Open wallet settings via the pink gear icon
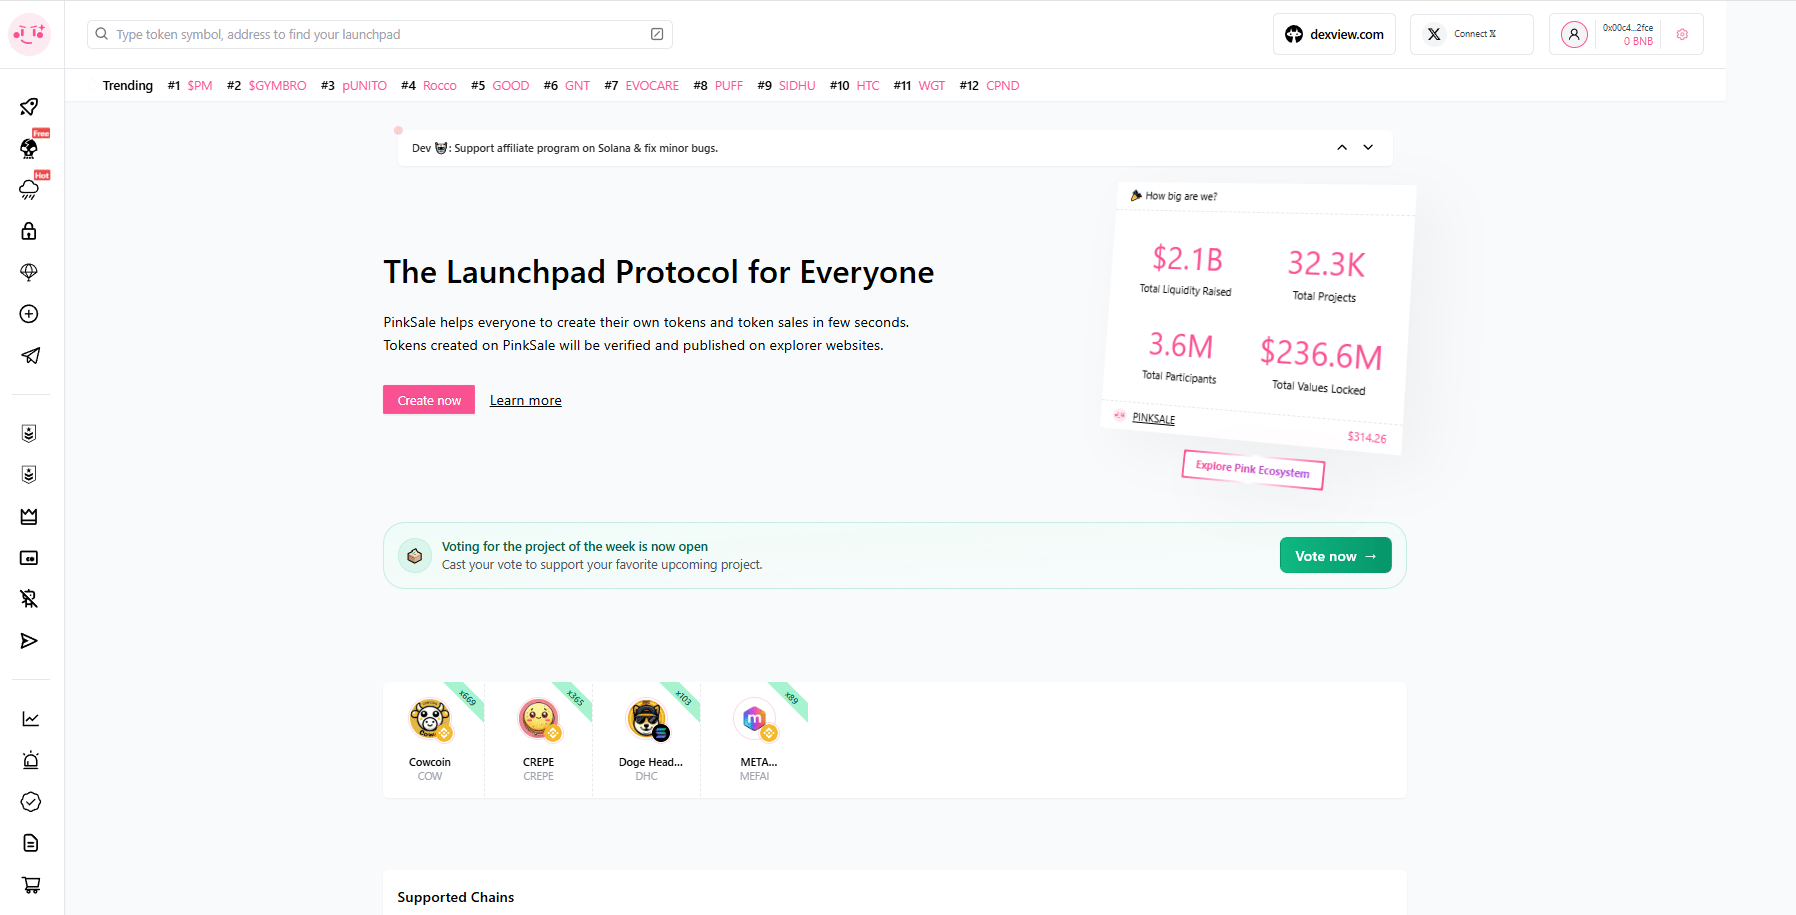The height and width of the screenshot is (915, 1796). pos(1682,33)
